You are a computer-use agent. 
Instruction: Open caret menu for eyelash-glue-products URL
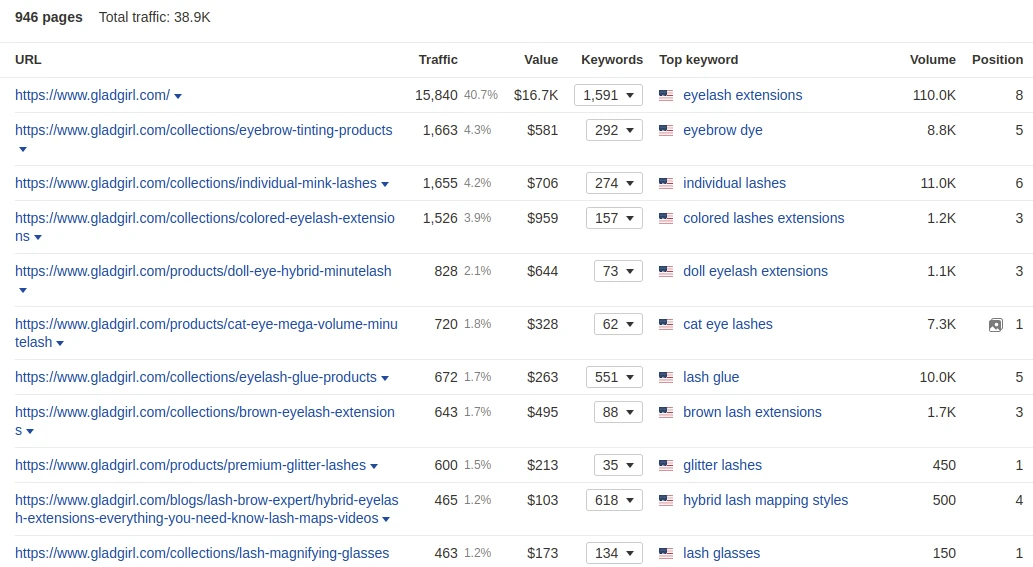point(385,378)
